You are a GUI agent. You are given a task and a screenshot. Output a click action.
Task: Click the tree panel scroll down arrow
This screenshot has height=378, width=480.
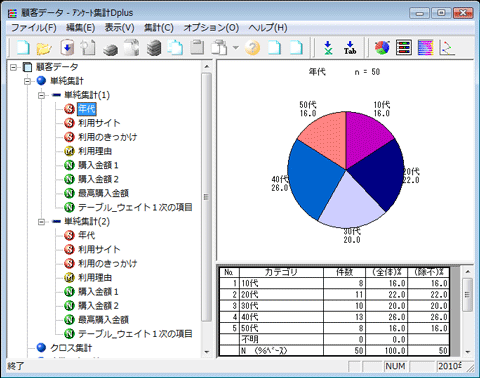point(207,352)
